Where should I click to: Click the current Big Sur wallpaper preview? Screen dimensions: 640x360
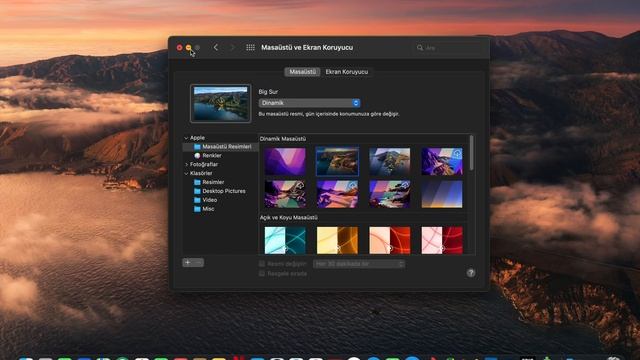click(x=220, y=104)
